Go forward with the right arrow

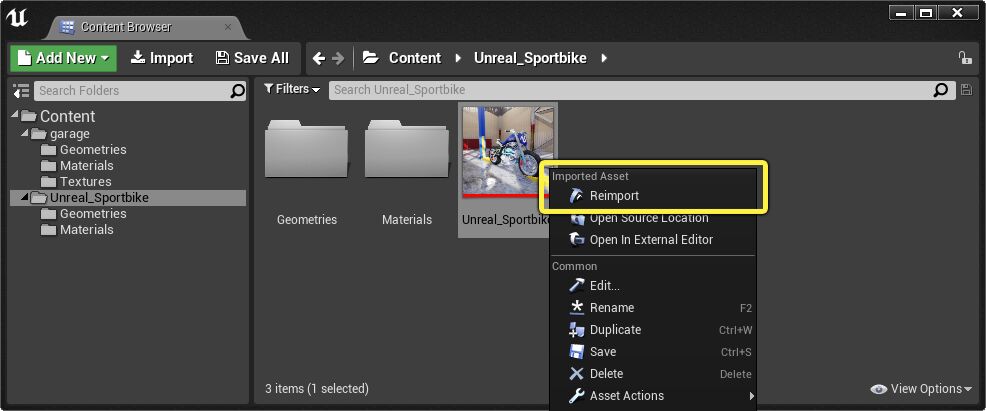tap(338, 58)
